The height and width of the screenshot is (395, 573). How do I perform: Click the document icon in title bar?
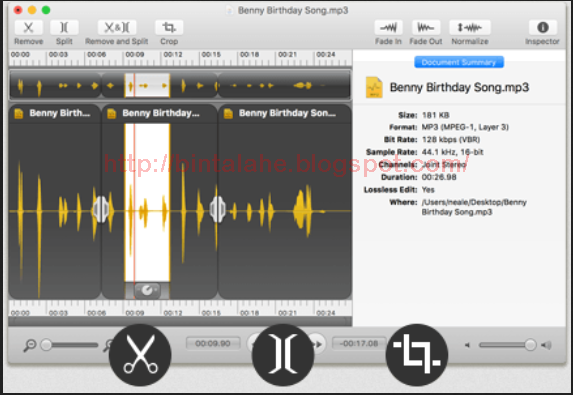pyautogui.click(x=229, y=10)
